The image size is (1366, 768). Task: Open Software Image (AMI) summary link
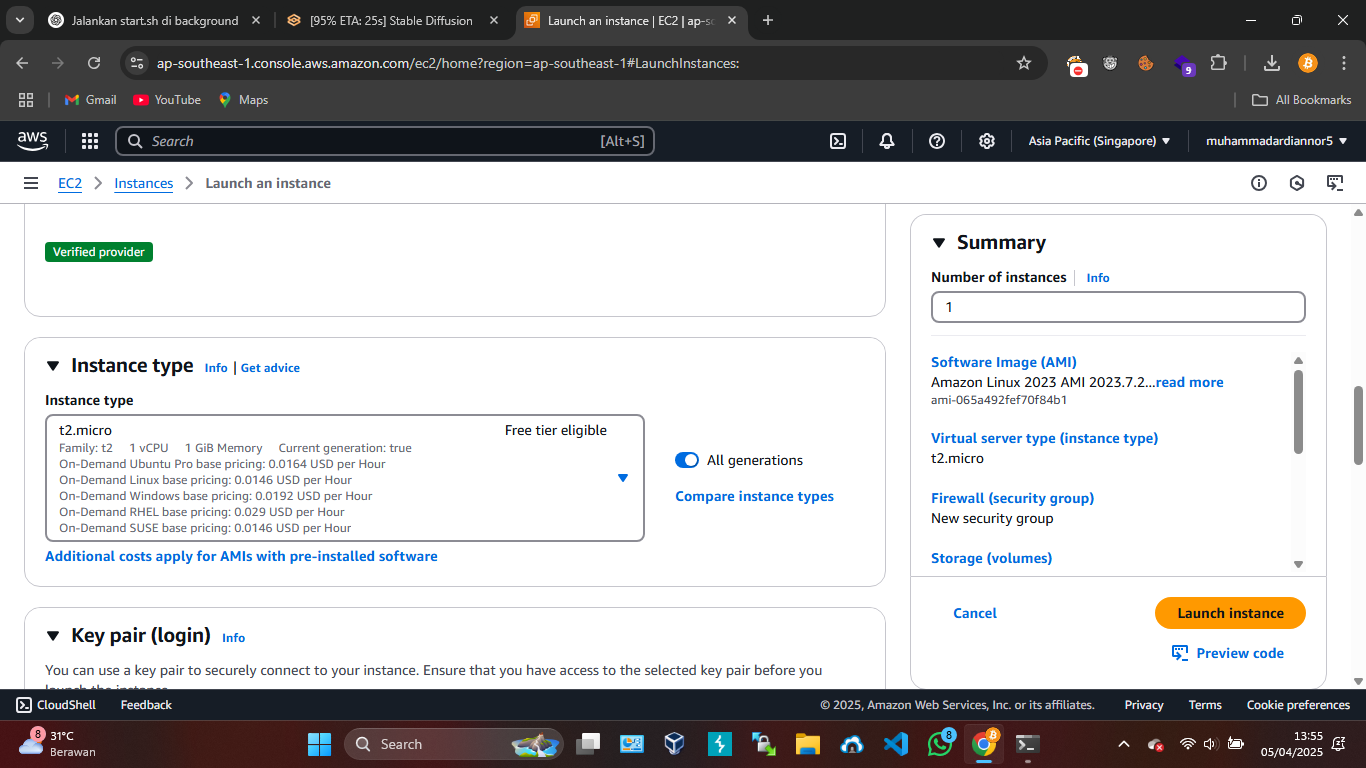1003,362
